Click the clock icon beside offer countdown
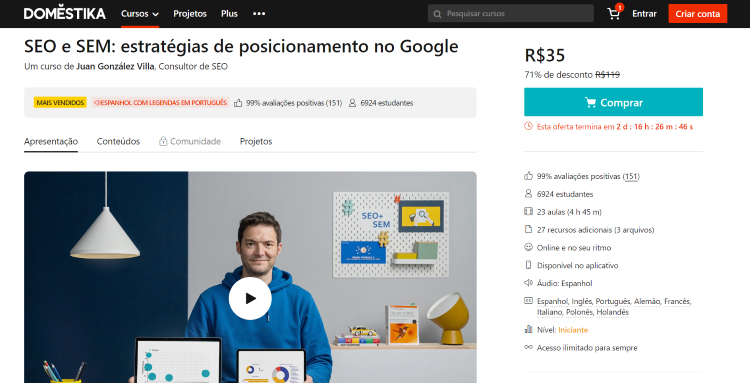750x383 pixels. (x=528, y=126)
